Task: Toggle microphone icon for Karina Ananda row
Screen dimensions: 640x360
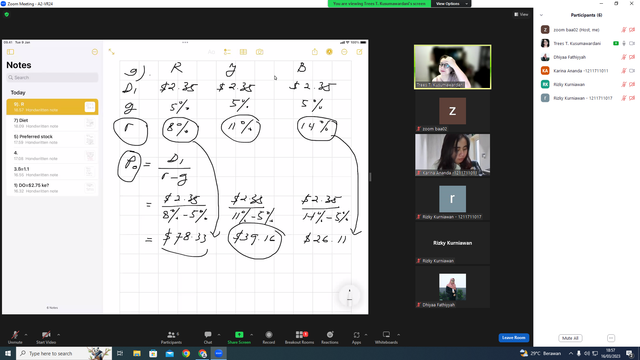Action: click(624, 71)
